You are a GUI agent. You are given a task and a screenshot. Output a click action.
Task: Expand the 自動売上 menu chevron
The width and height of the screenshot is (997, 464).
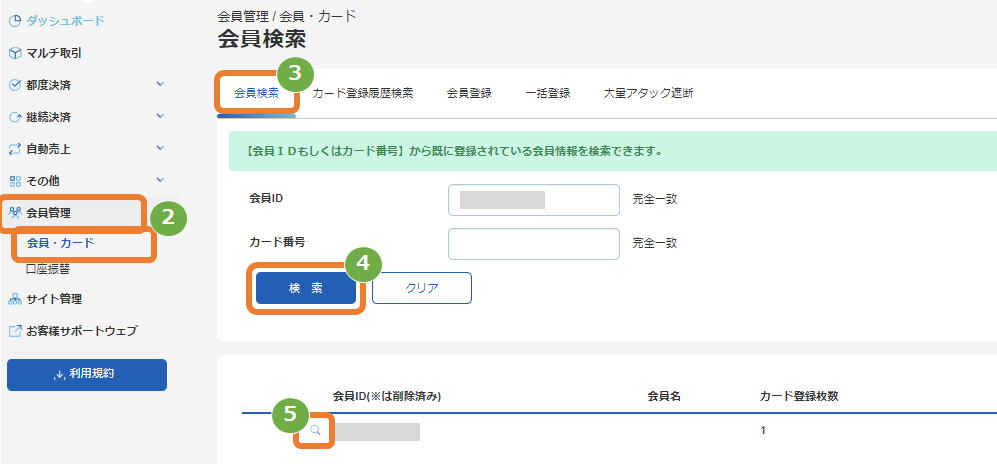[x=160, y=148]
